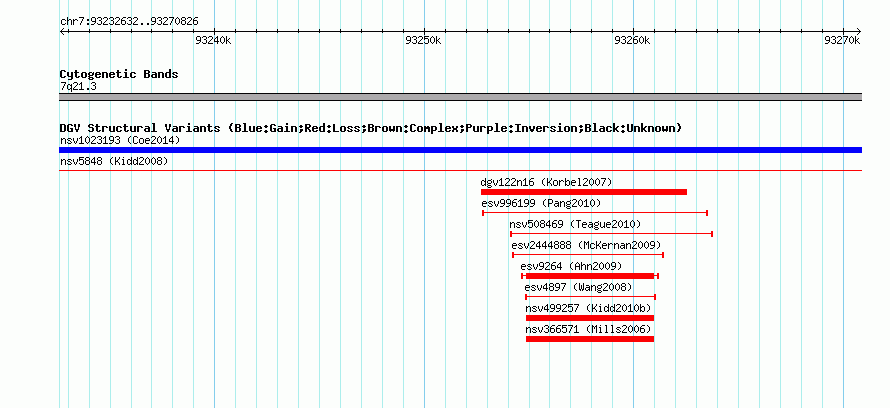
Task: Open the nsv499257 (Kidd2010b) label
Action: (x=588, y=308)
